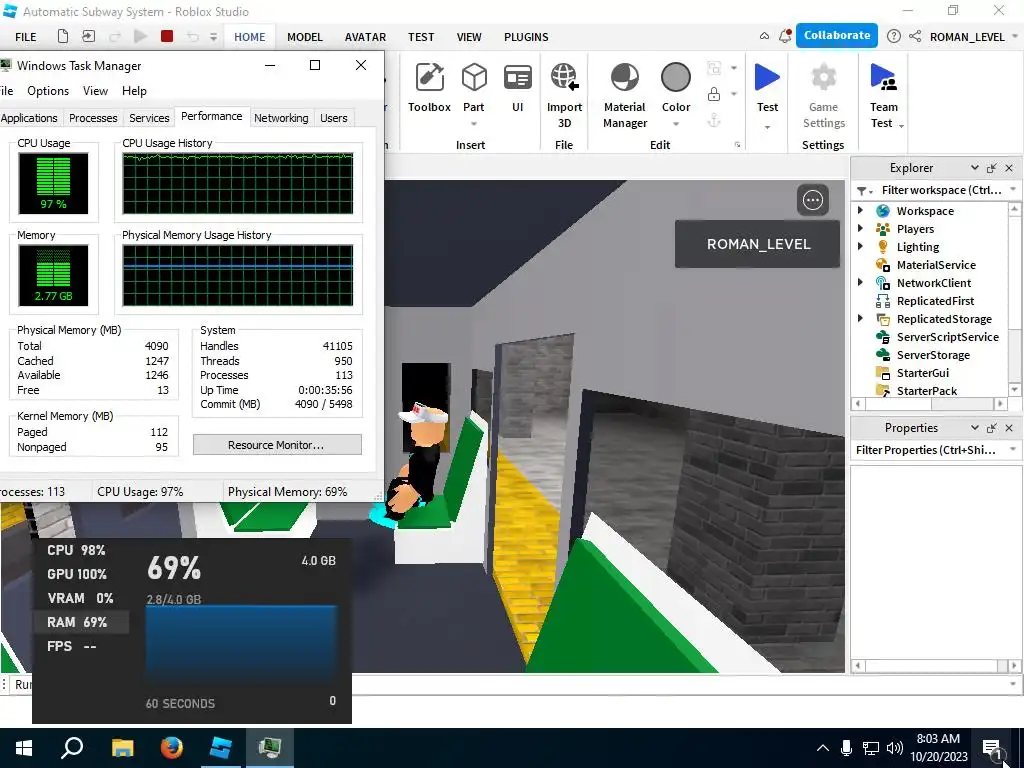Click the Collaborate button
The image size is (1024, 768).
tap(837, 35)
